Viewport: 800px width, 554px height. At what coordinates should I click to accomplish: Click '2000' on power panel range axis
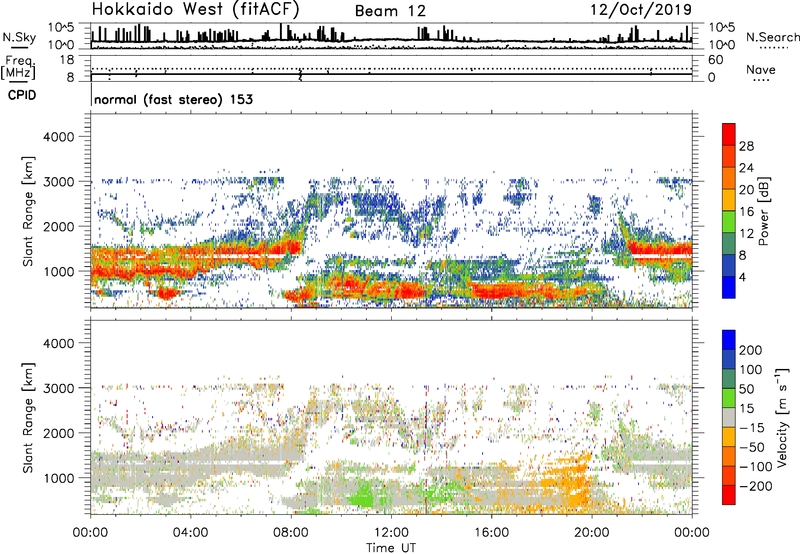[x=58, y=226]
